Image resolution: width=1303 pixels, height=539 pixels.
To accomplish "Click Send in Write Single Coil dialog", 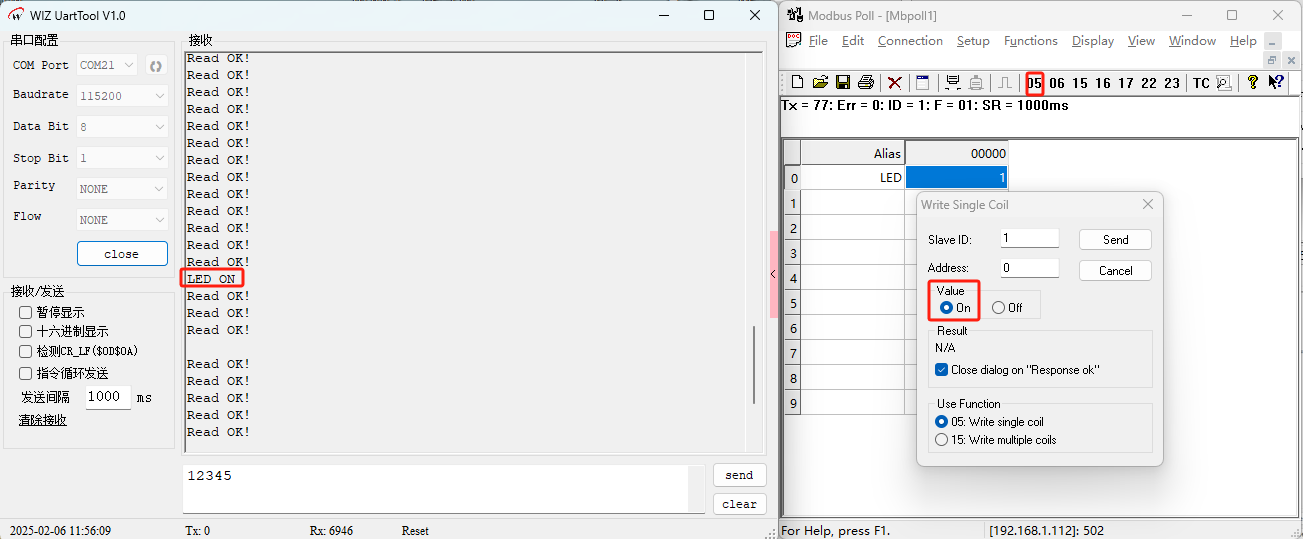I will [1115, 240].
